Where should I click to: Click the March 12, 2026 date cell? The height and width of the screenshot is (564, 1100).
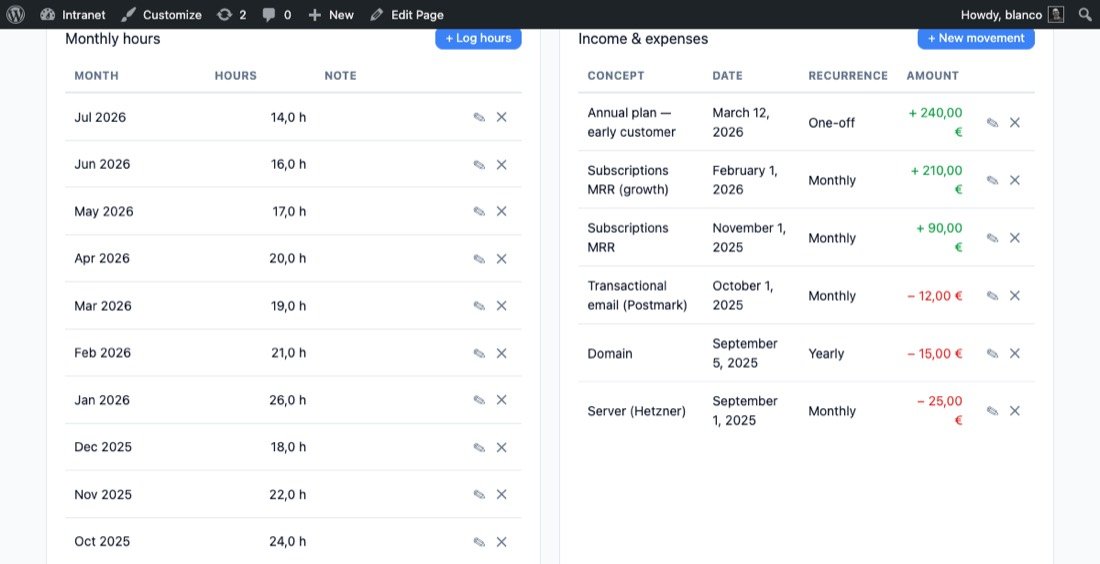(741, 123)
